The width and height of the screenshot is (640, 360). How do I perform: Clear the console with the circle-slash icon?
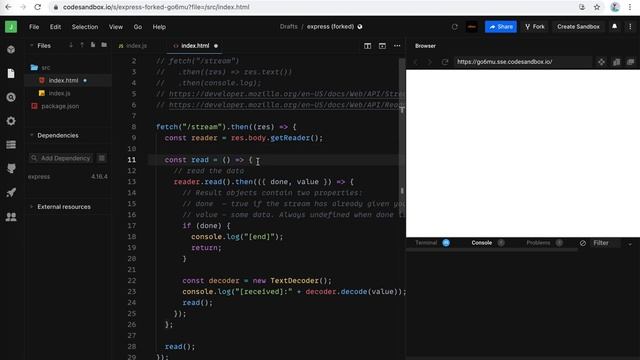click(583, 243)
